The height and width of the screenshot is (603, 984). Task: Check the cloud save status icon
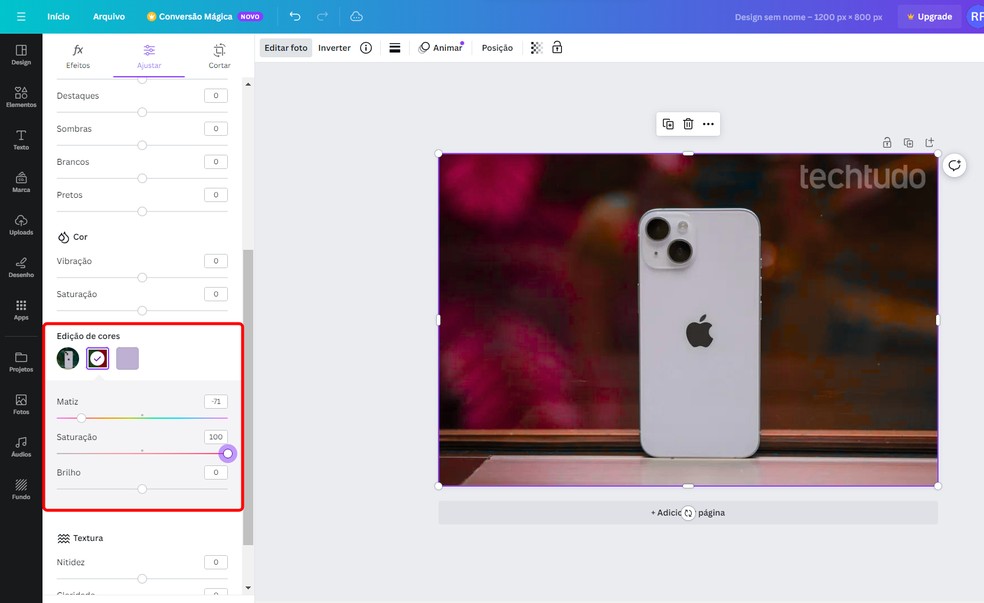tap(356, 16)
